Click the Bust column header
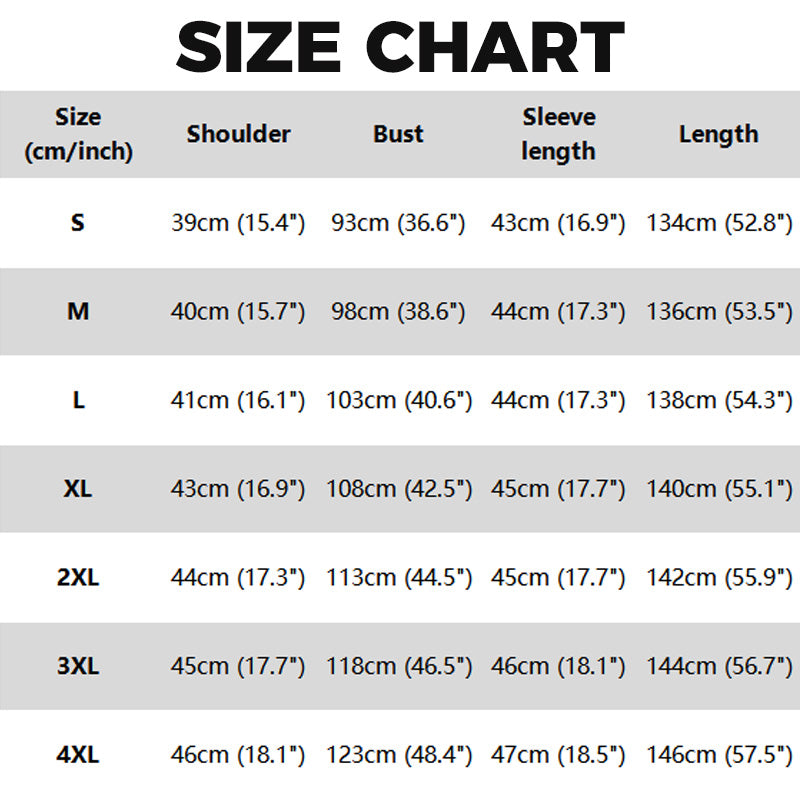The height and width of the screenshot is (800, 800). point(398,134)
